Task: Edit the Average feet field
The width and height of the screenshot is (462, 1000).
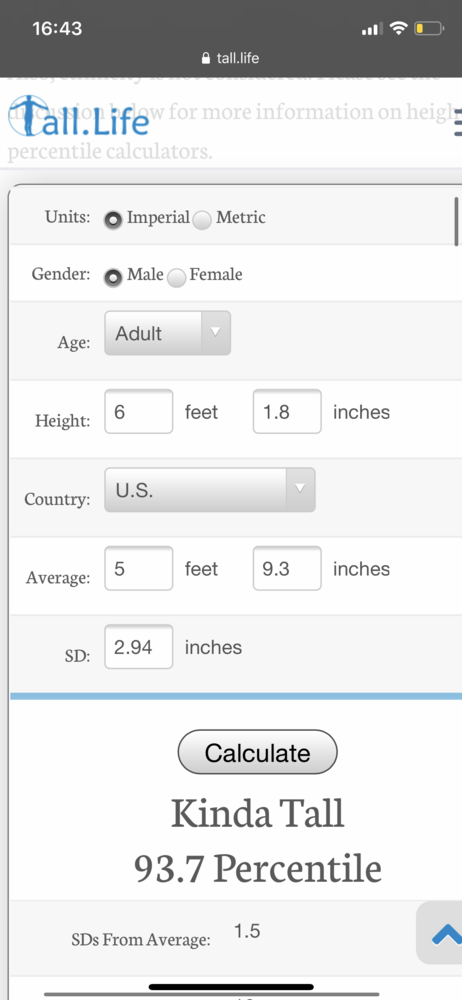Action: pos(138,568)
